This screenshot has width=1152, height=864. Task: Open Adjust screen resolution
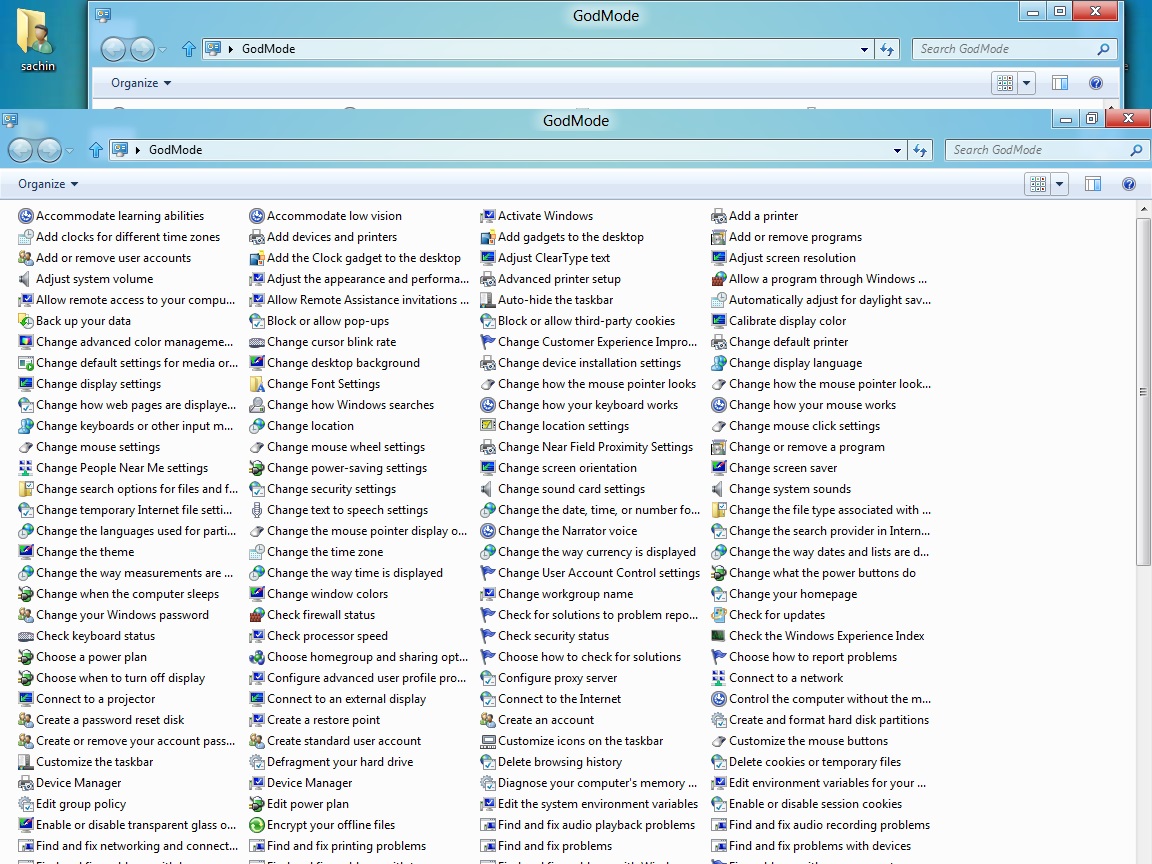coord(792,258)
